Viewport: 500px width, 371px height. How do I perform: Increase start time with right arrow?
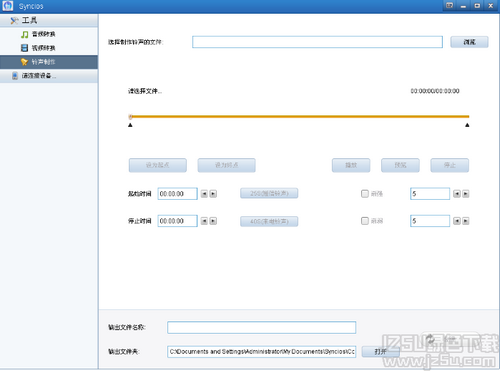click(213, 194)
